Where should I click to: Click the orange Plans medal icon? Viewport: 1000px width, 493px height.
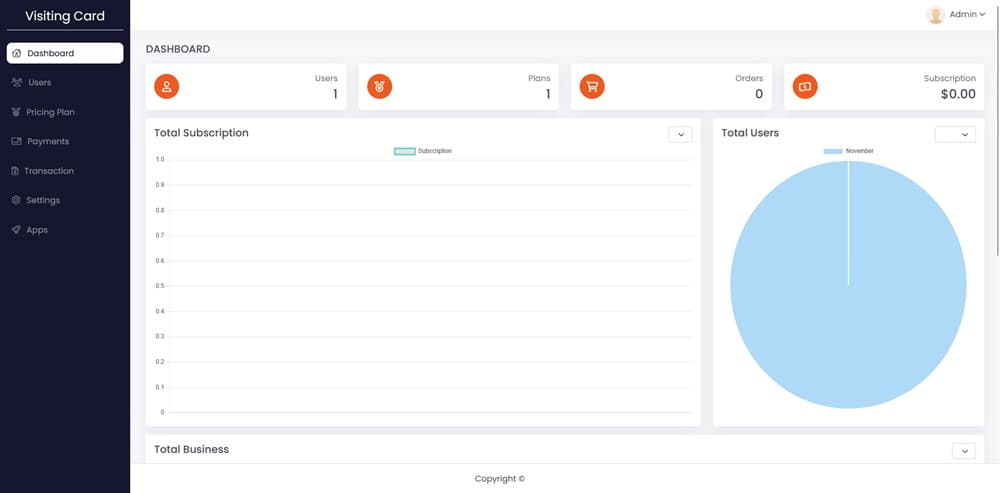click(x=379, y=87)
